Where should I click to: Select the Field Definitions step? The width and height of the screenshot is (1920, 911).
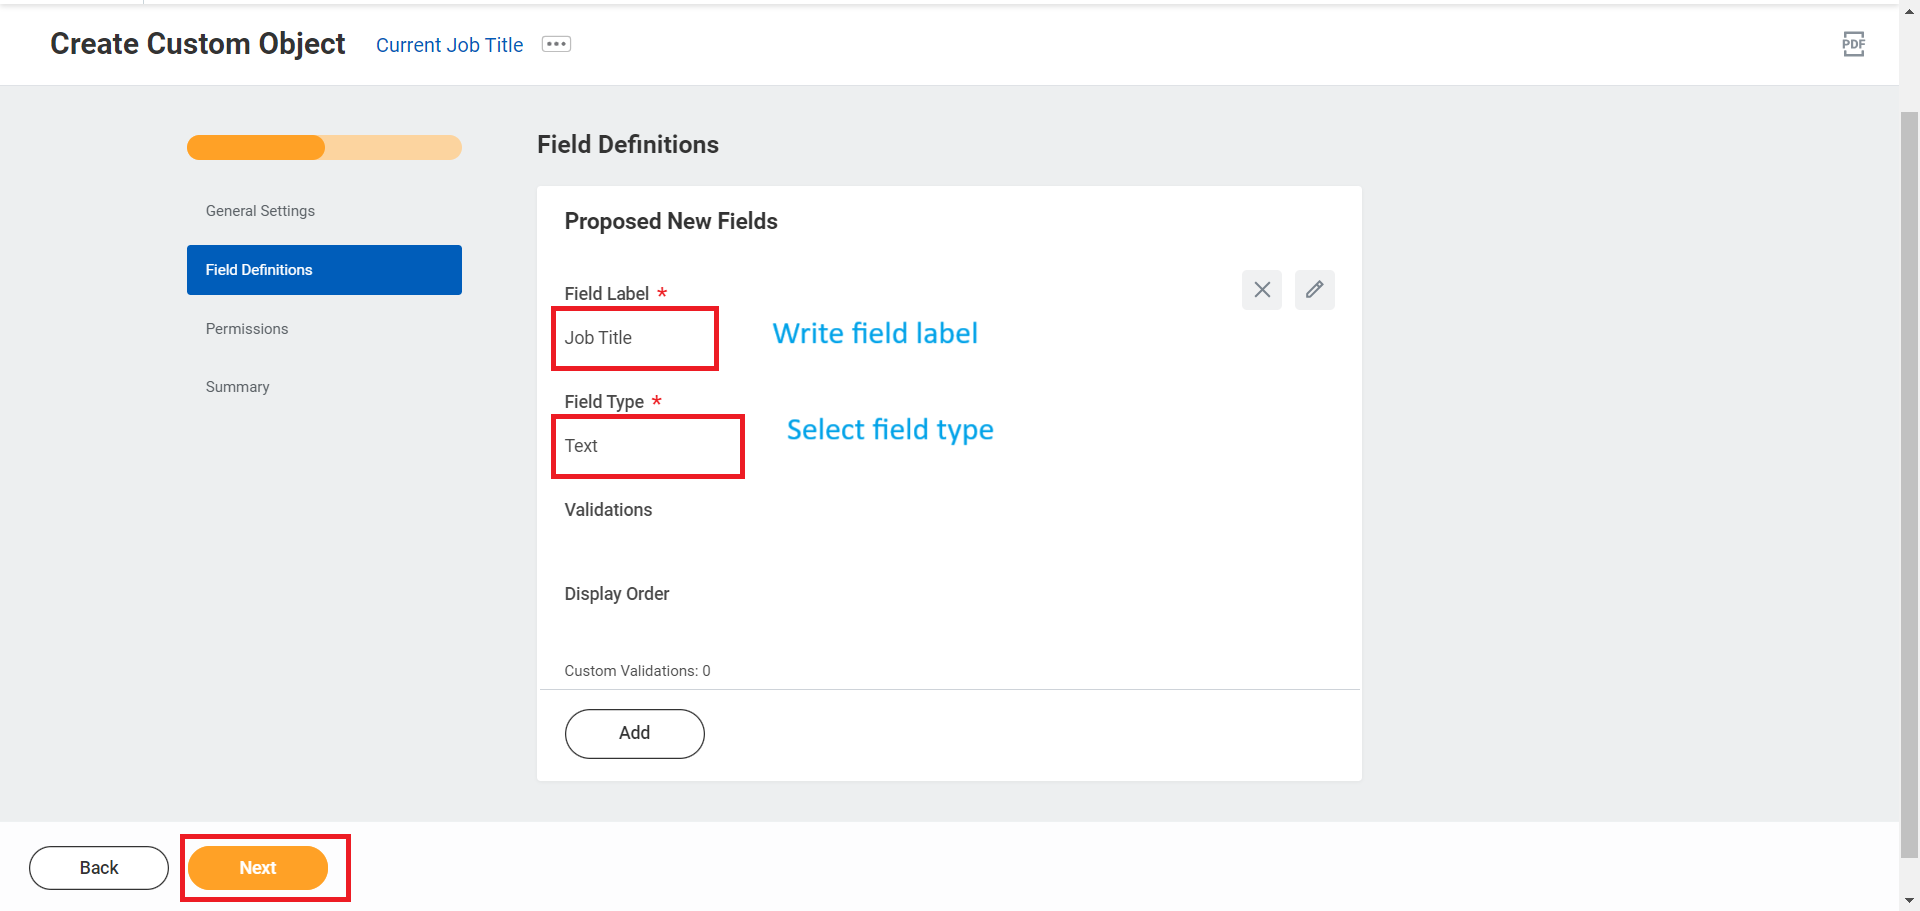258,269
